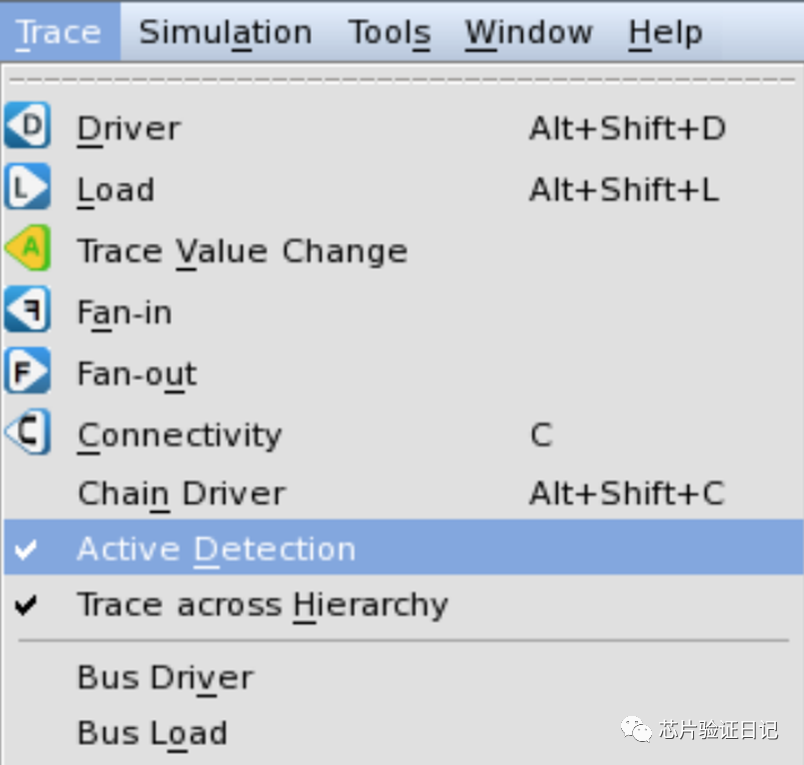This screenshot has height=765, width=804.
Task: Click the Fan-out 'F' icon
Action: pos(27,373)
